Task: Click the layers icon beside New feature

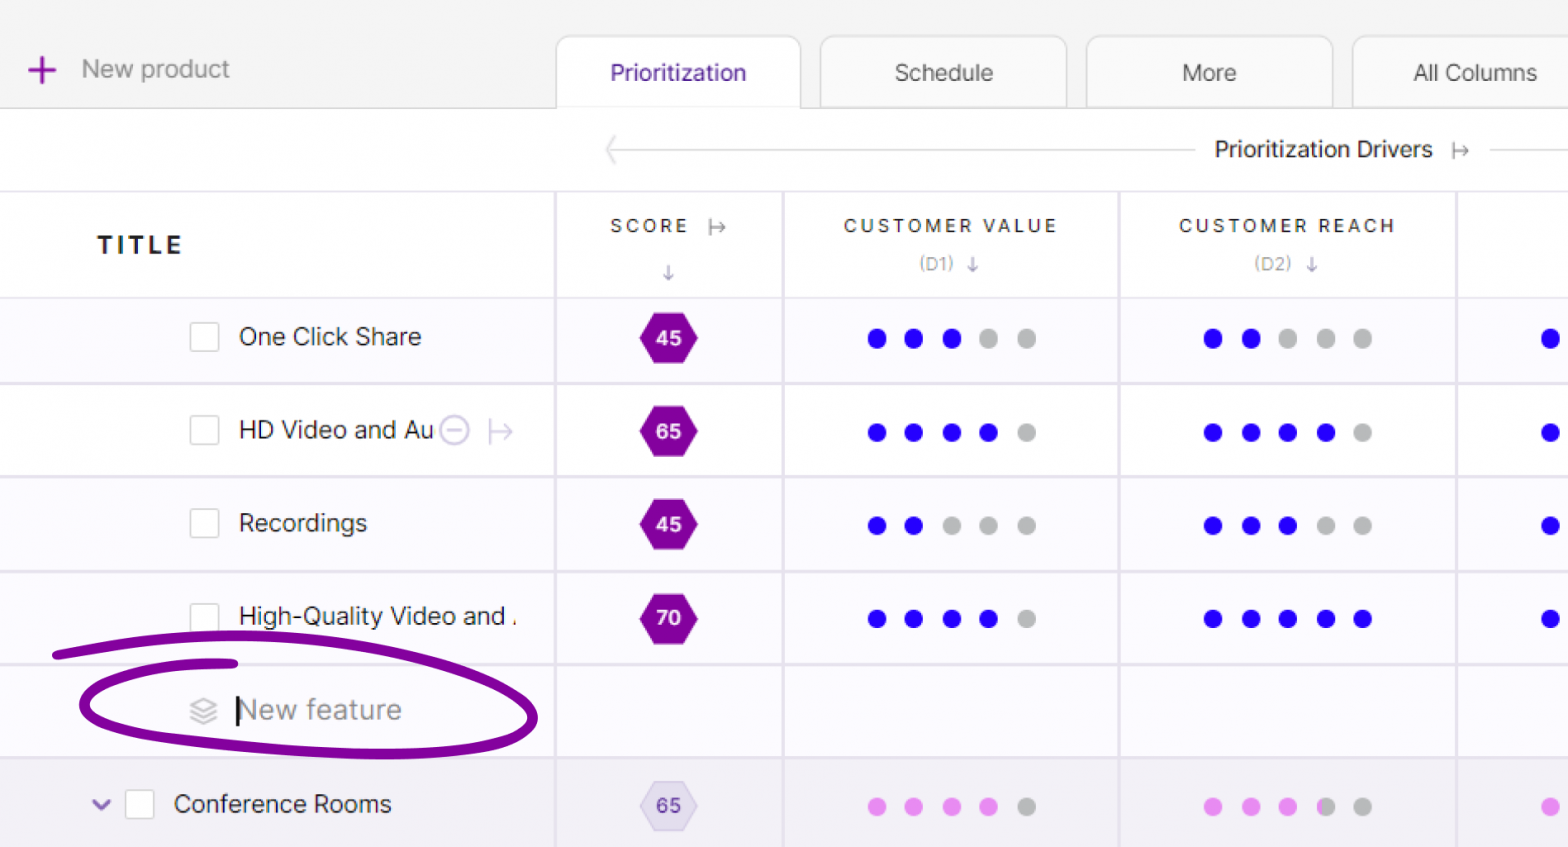Action: click(x=203, y=711)
